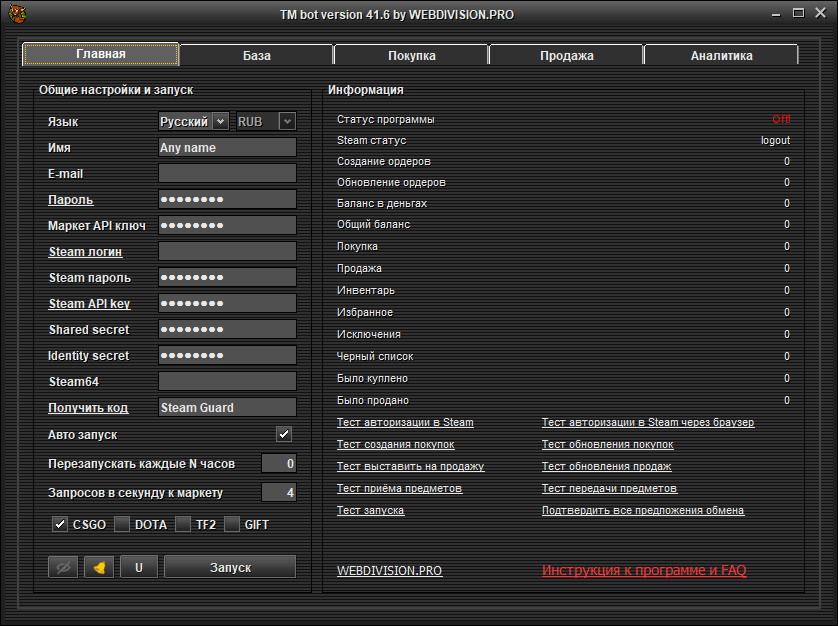Expand the RUB currency dropdown
This screenshot has height=626, width=838.
[266, 121]
